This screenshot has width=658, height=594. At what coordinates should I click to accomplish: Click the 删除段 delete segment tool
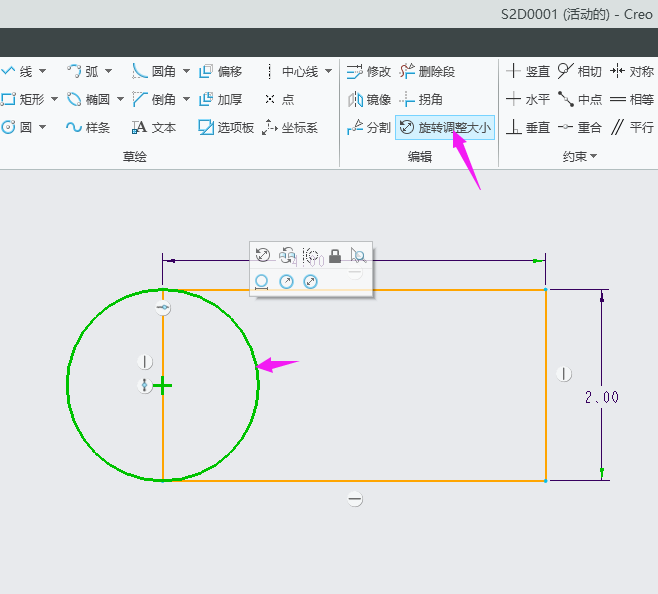pos(427,72)
